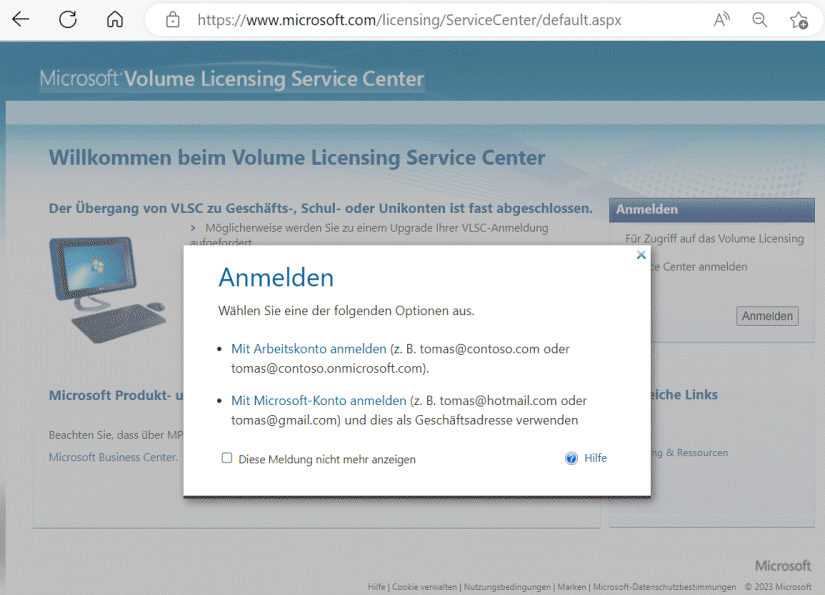825x595 pixels.
Task: Click the 'Microsoft Produkt-' section heading
Action: point(116,395)
